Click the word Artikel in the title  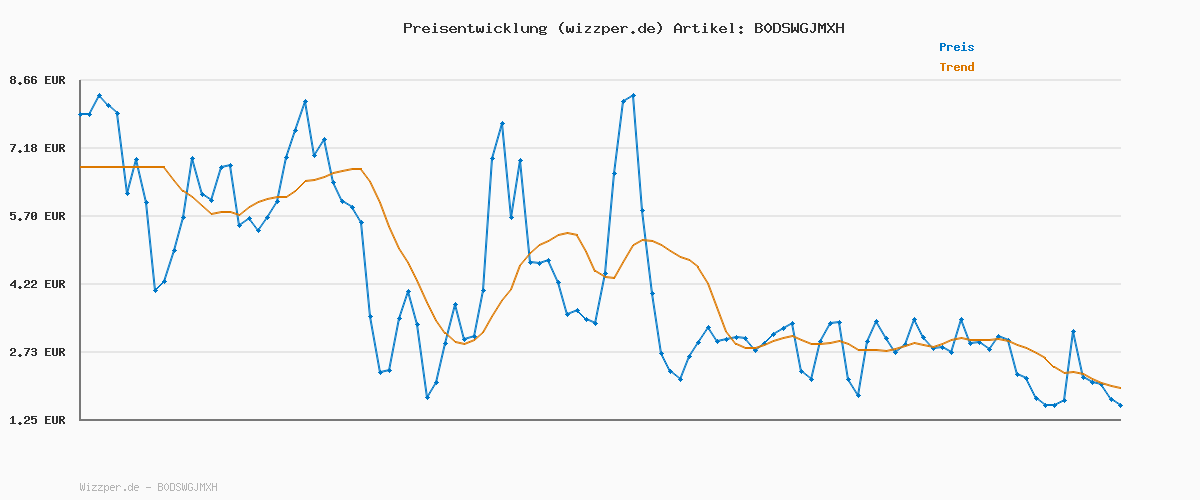click(x=706, y=28)
